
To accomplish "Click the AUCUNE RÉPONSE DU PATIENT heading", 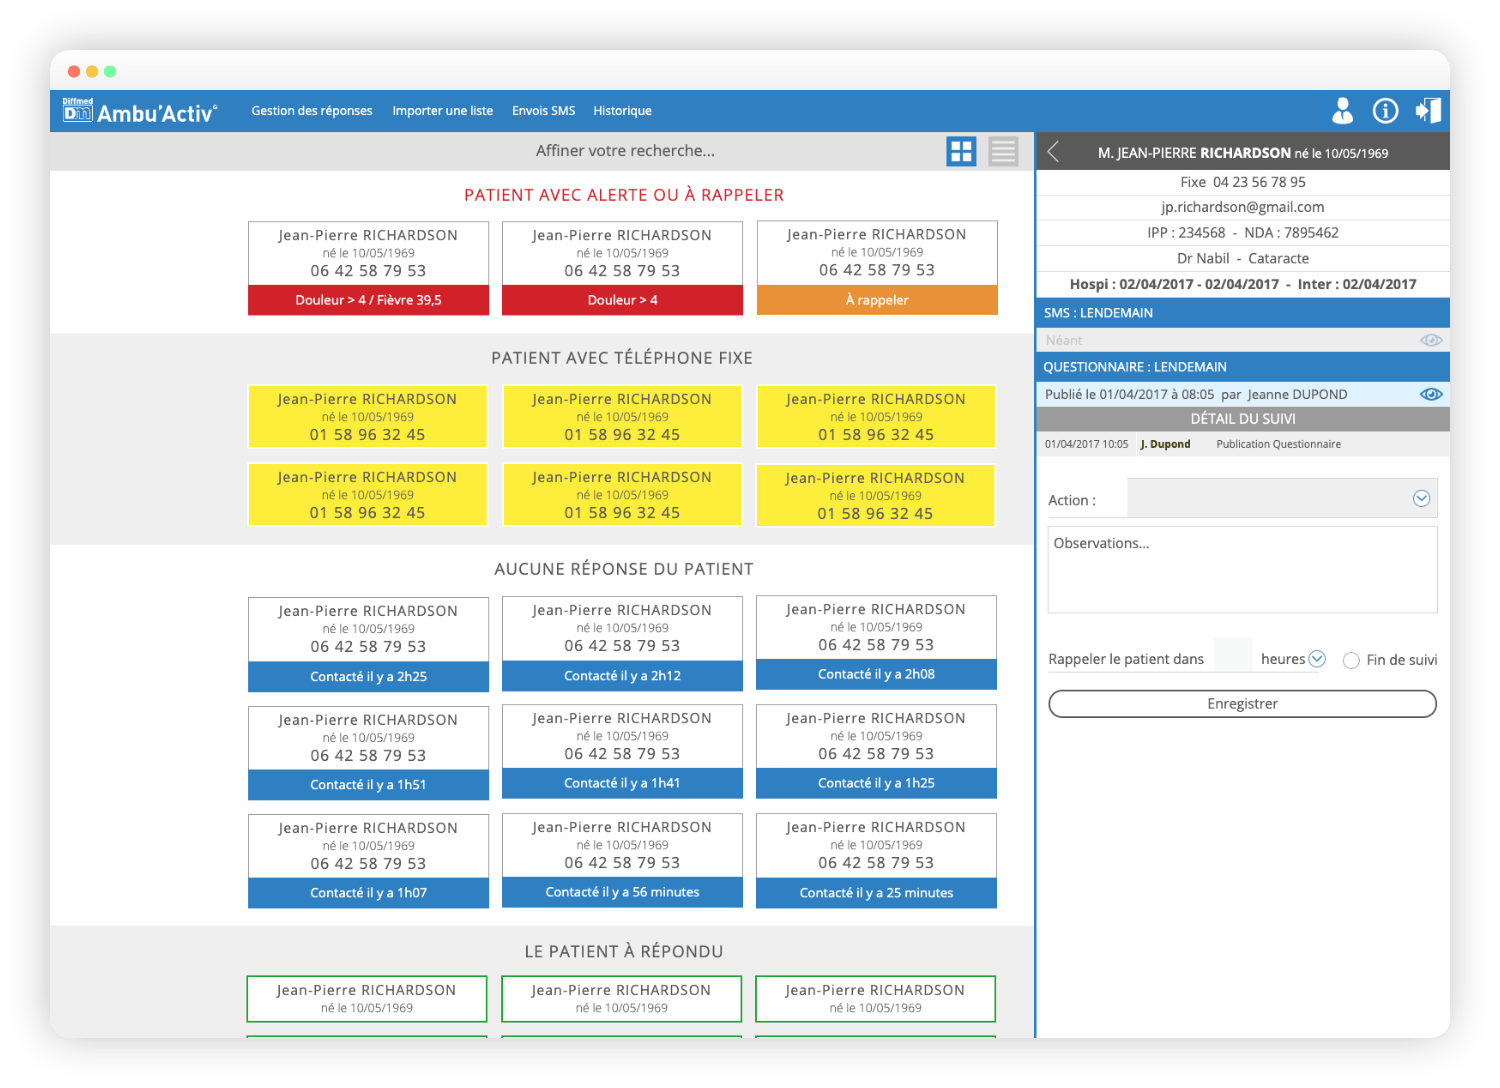I will [624, 569].
